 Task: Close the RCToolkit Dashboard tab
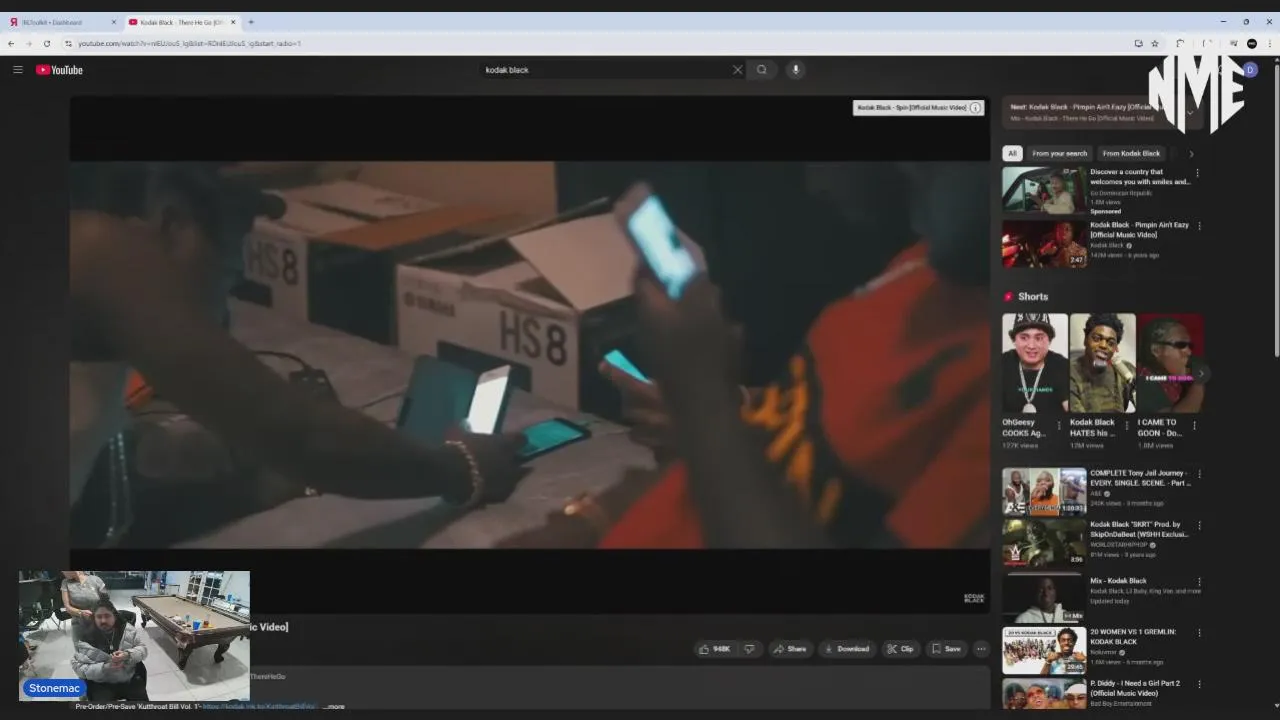point(113,22)
